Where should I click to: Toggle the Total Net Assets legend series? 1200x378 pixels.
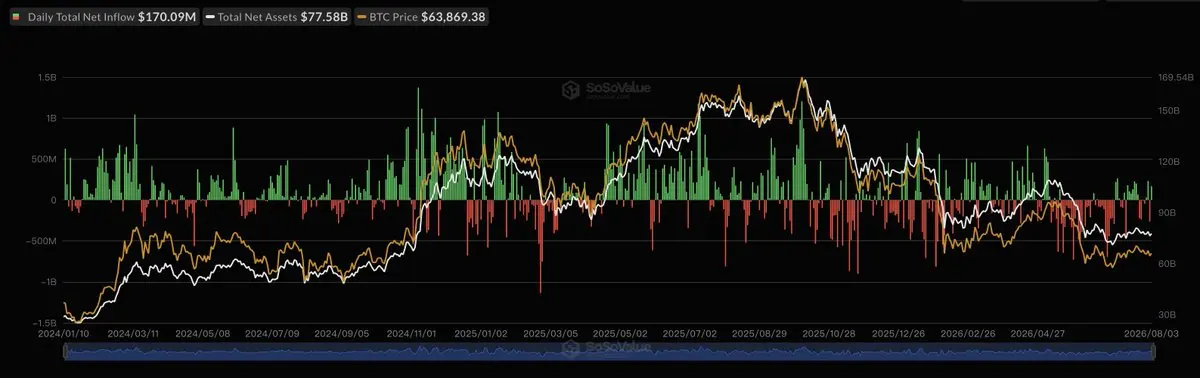pos(276,17)
